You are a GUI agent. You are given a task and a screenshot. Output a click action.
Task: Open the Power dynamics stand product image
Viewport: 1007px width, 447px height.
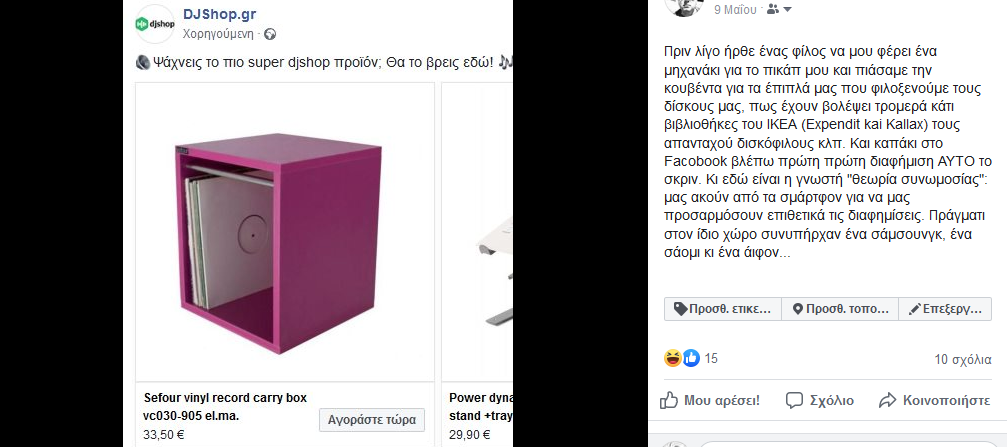[x=477, y=232]
